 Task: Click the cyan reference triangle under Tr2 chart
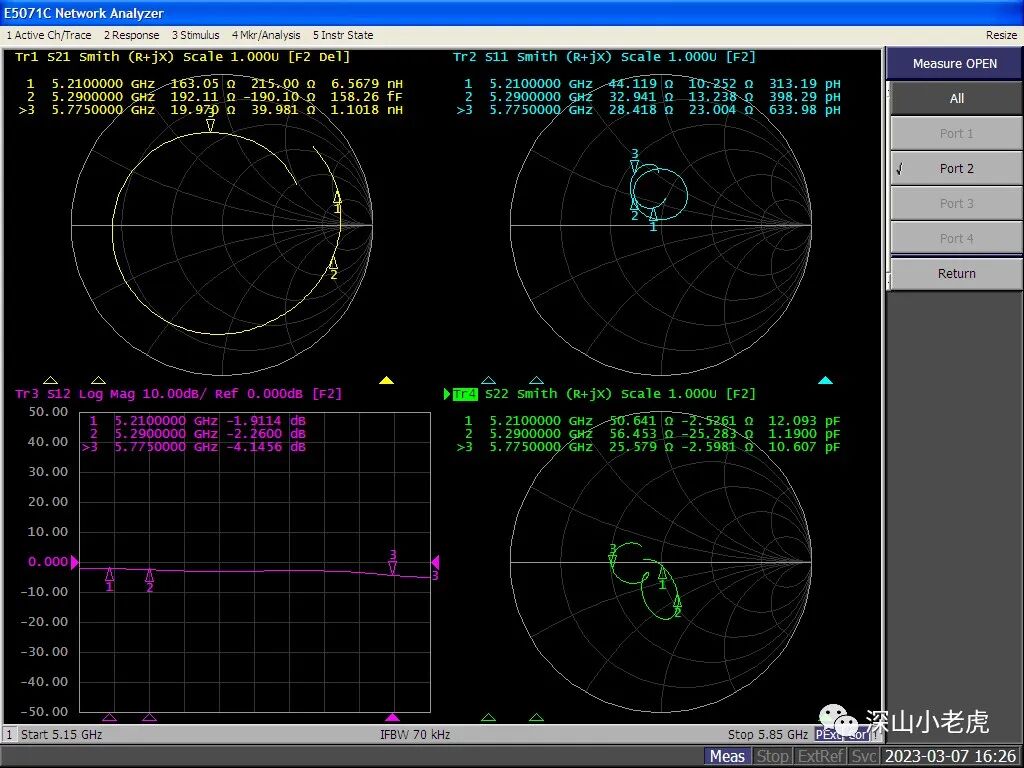pos(824,380)
